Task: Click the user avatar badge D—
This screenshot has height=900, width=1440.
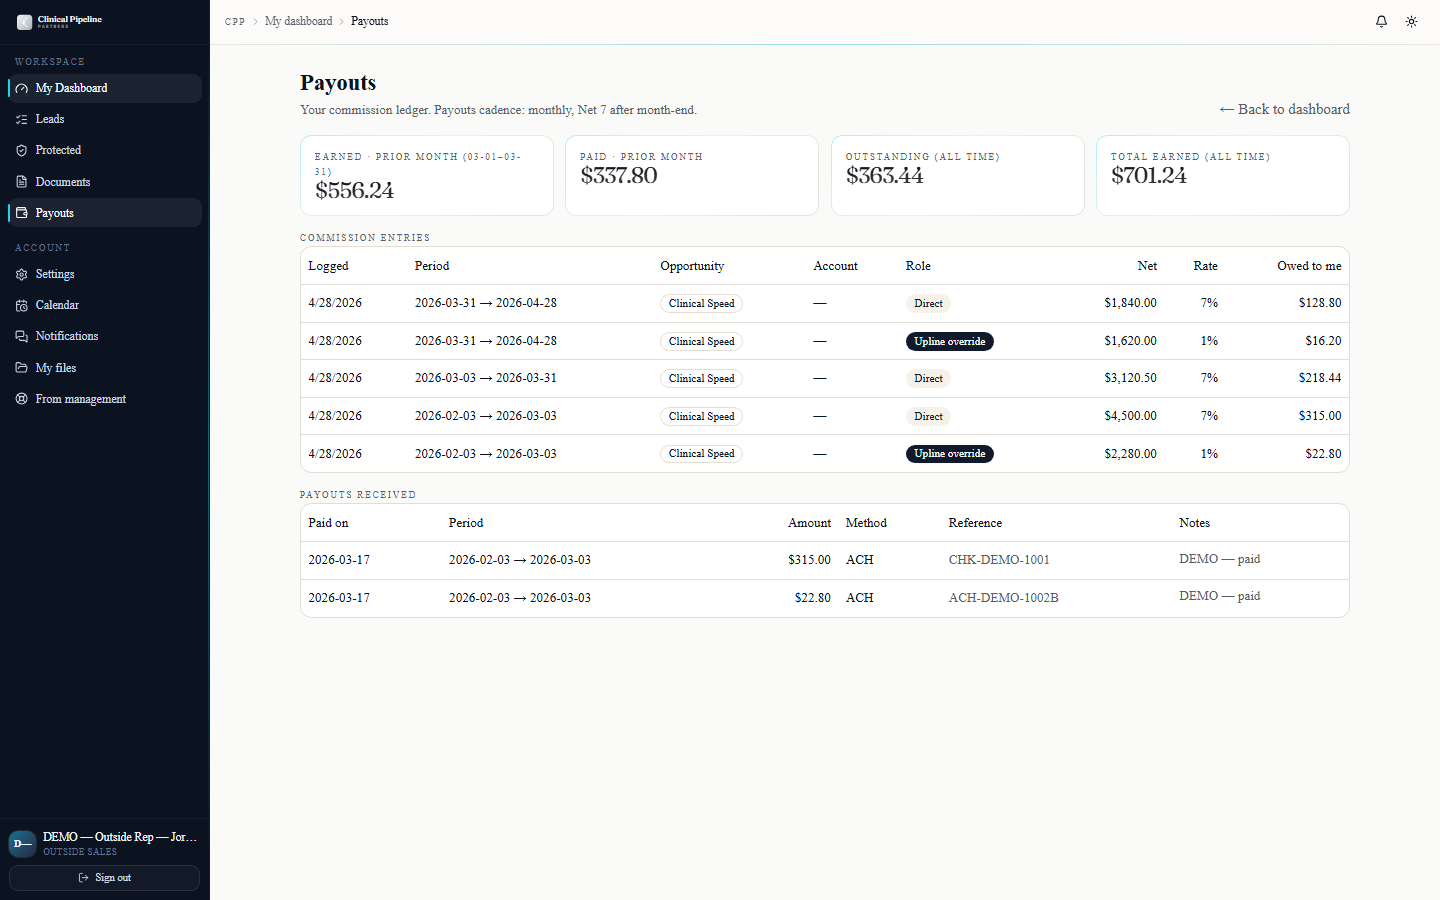Action: coord(23,844)
